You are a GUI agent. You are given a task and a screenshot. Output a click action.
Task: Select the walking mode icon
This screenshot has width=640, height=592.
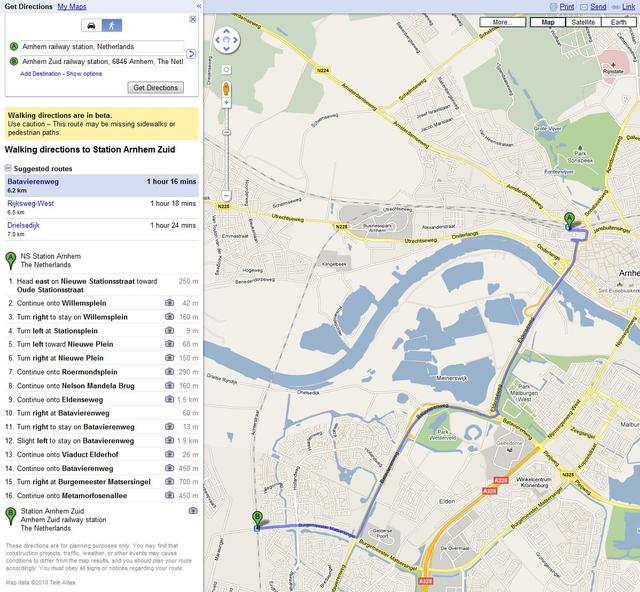click(111, 25)
